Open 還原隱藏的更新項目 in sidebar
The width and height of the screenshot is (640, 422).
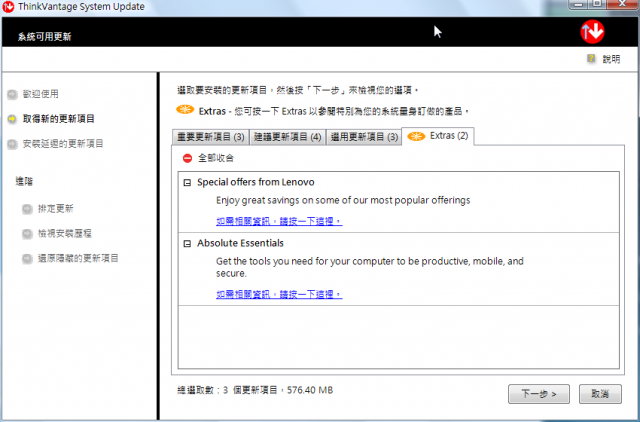pyautogui.click(x=78, y=258)
